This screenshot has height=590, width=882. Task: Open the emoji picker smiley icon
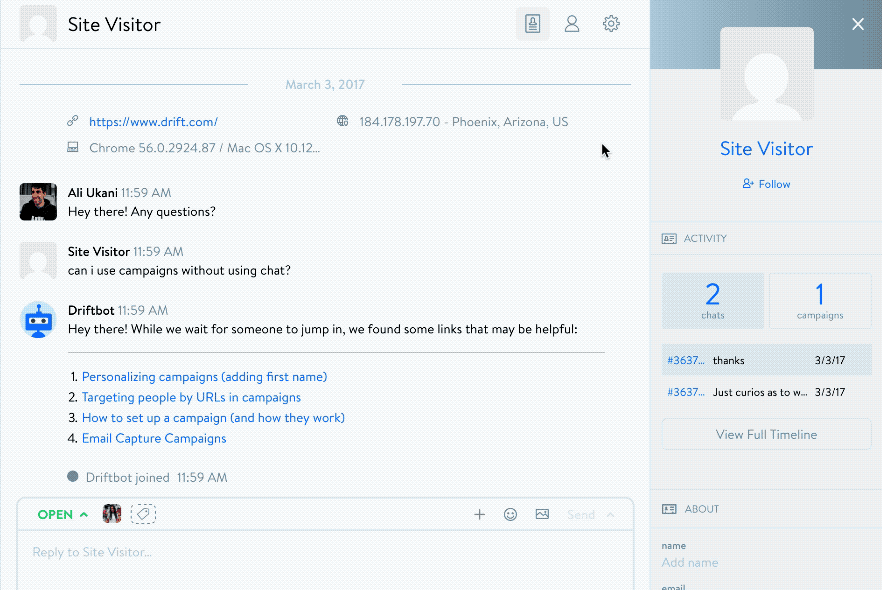510,514
